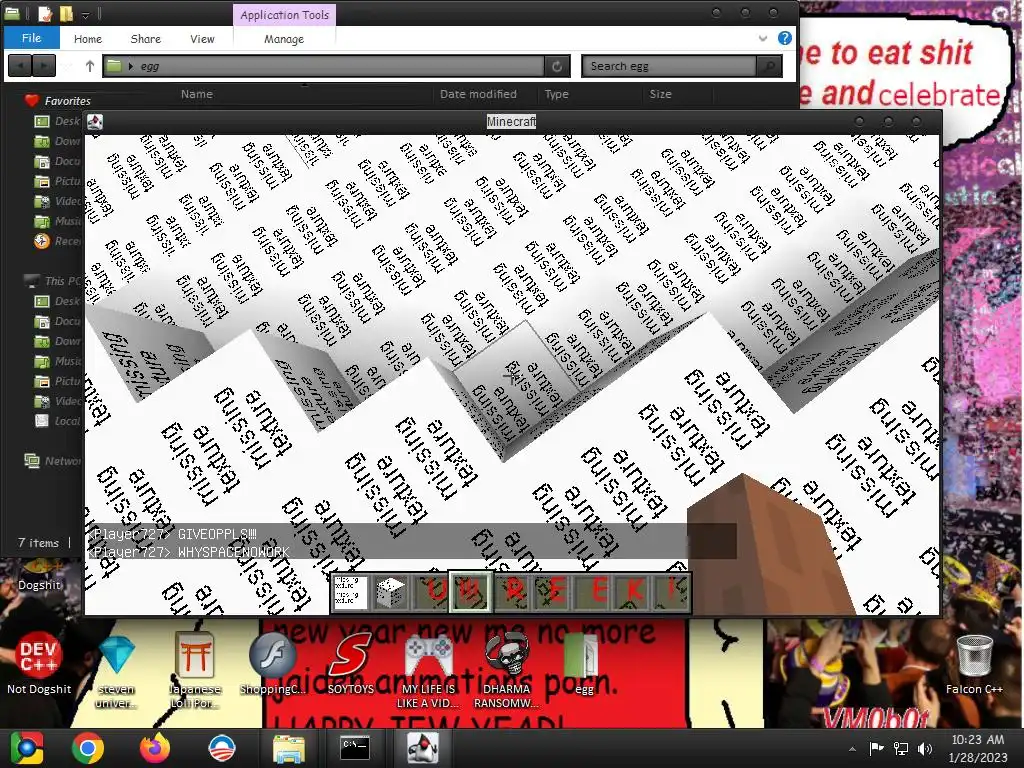Expand the ribbon with the chevron
Viewport: 1024px width, 768px height.
(x=762, y=39)
